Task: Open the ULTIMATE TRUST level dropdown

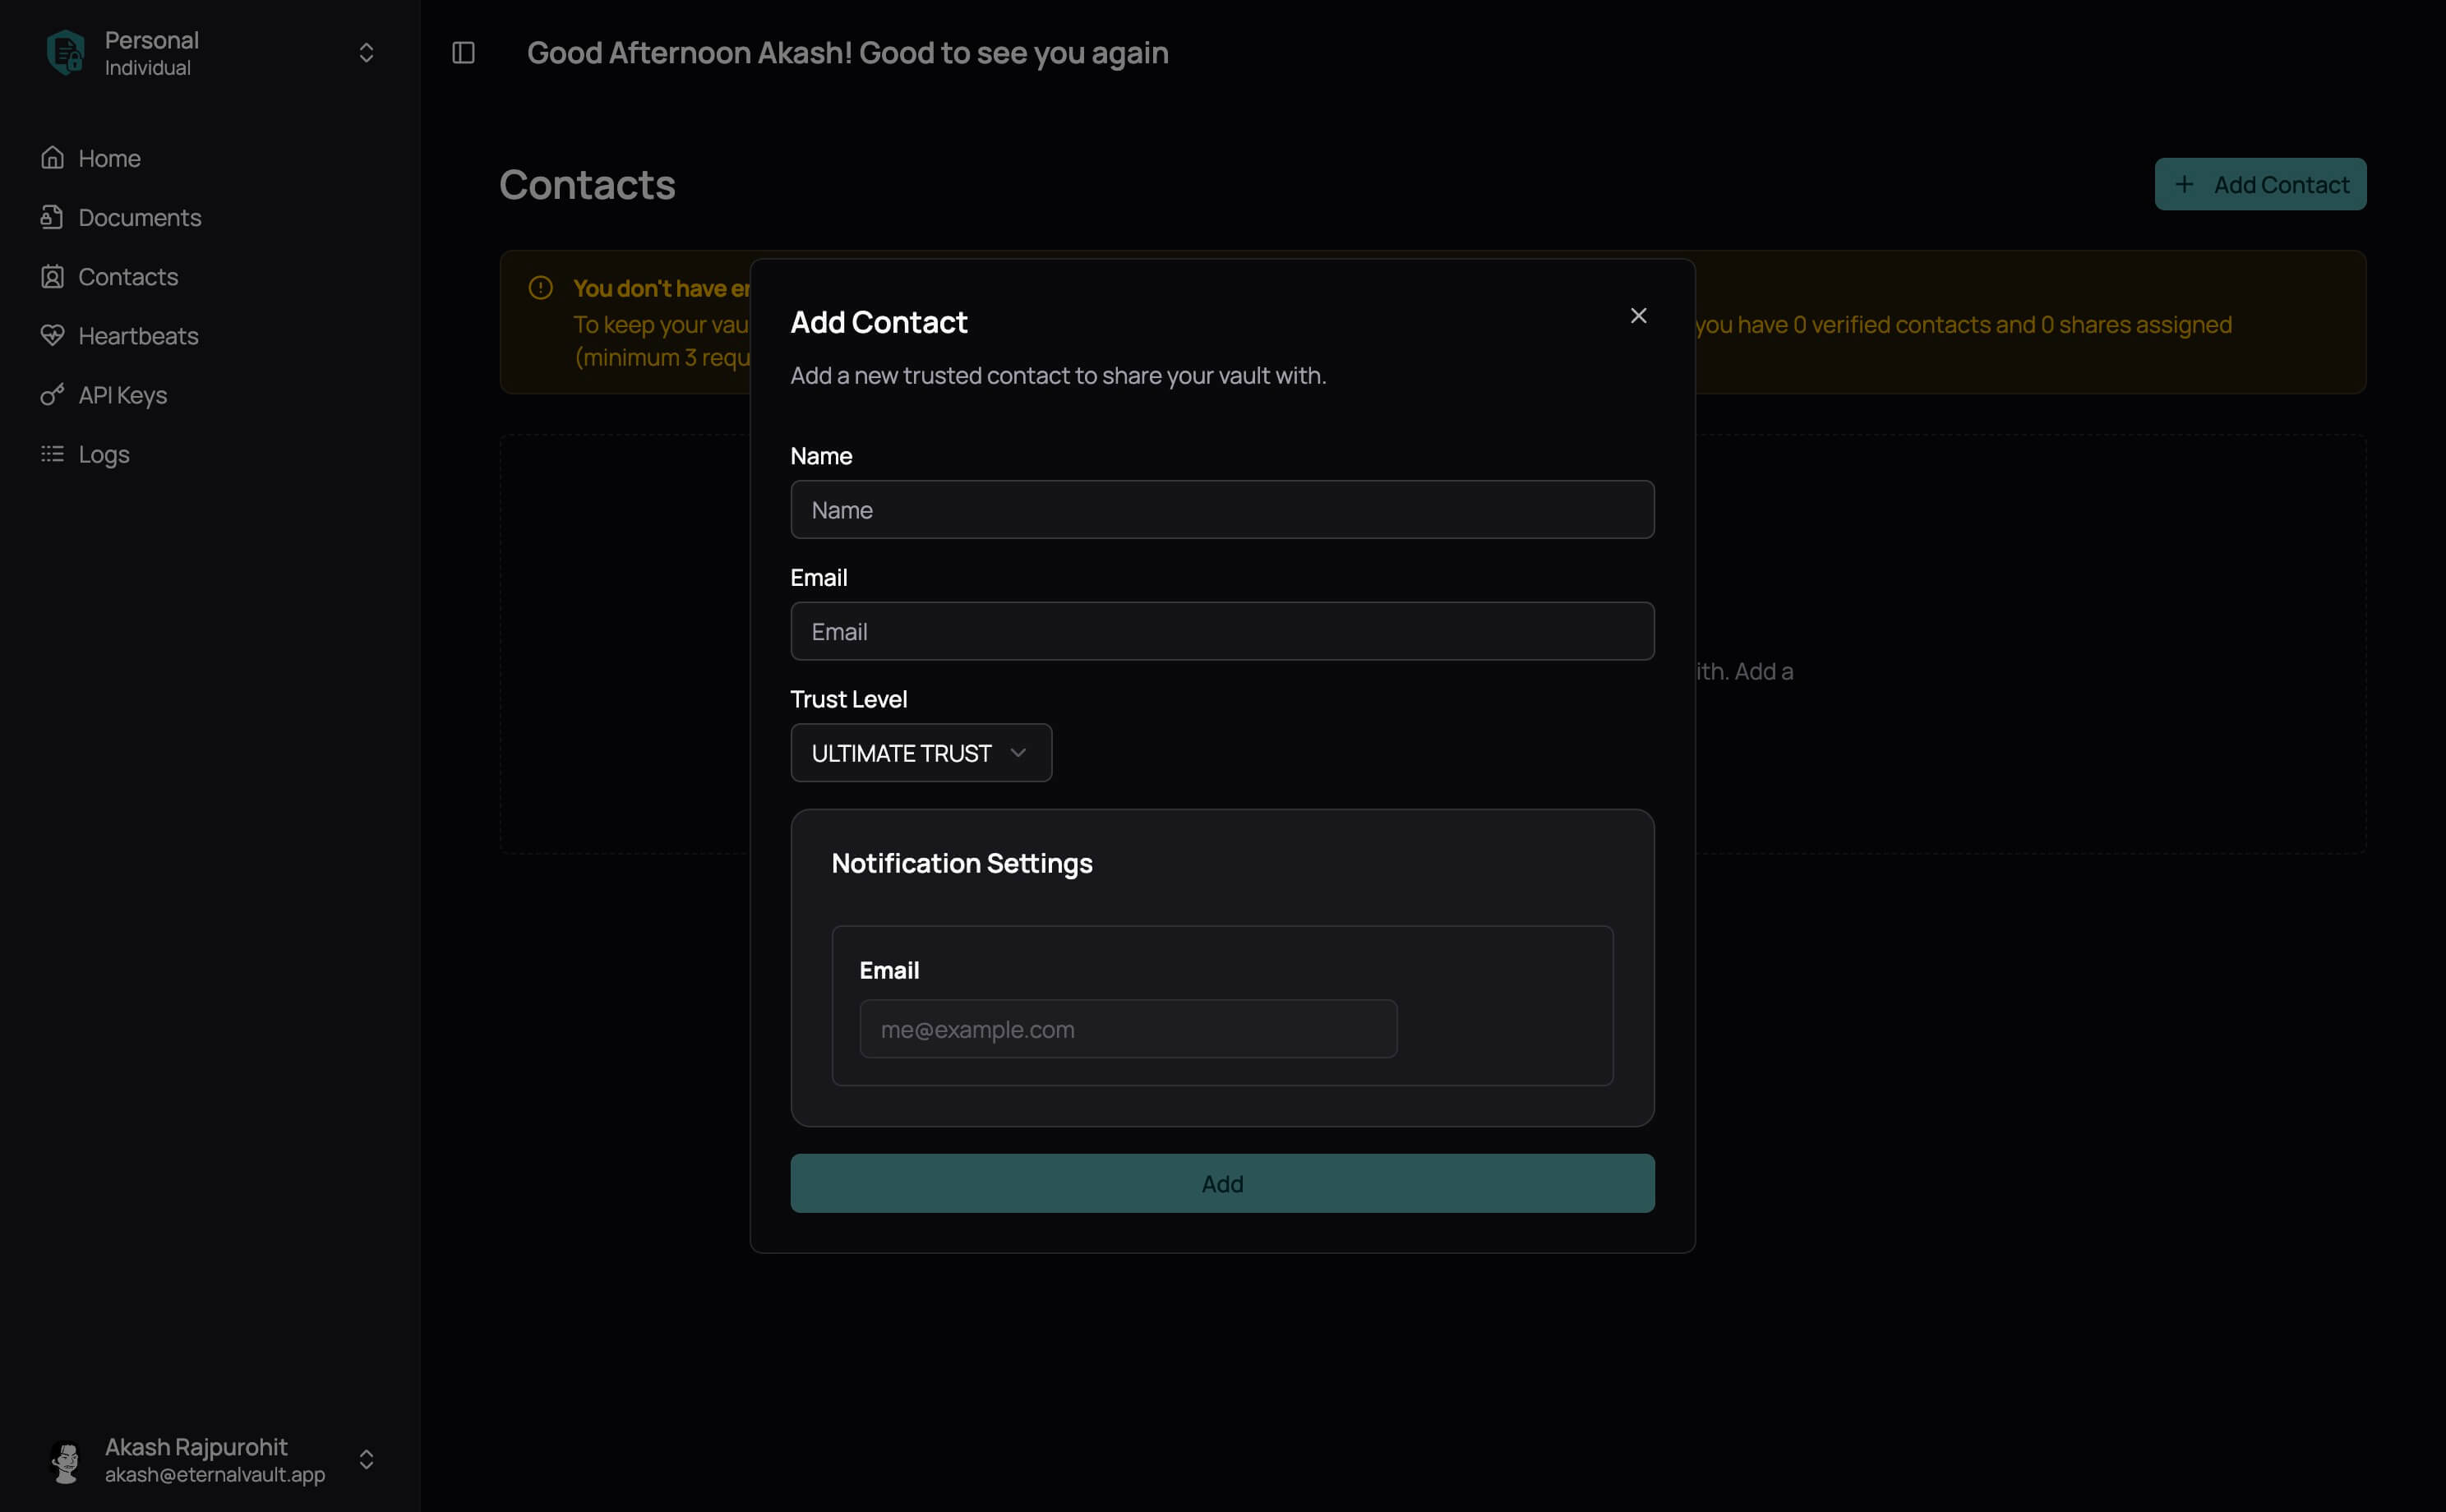Action: 921,752
